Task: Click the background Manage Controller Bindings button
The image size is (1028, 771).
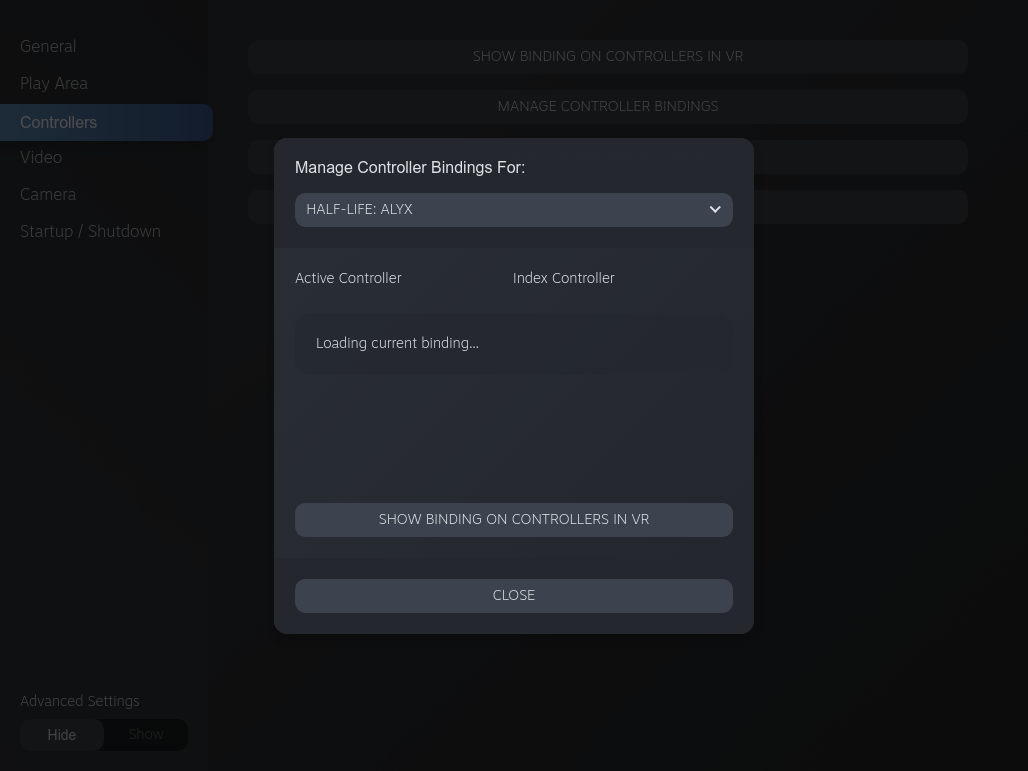Action: pos(608,106)
